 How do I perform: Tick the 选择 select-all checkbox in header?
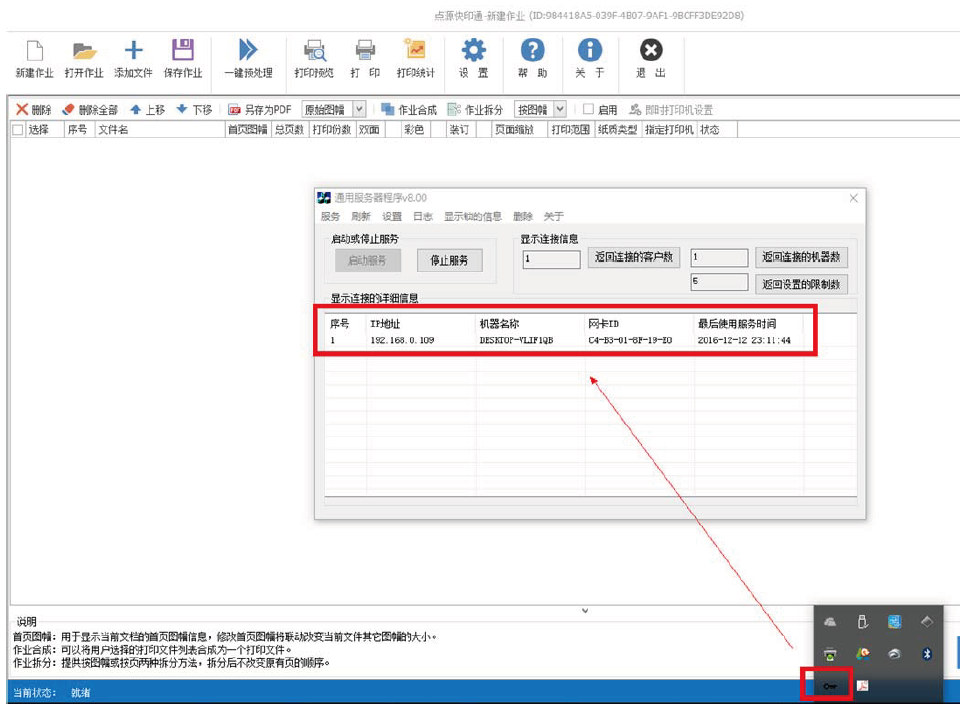tap(17, 130)
